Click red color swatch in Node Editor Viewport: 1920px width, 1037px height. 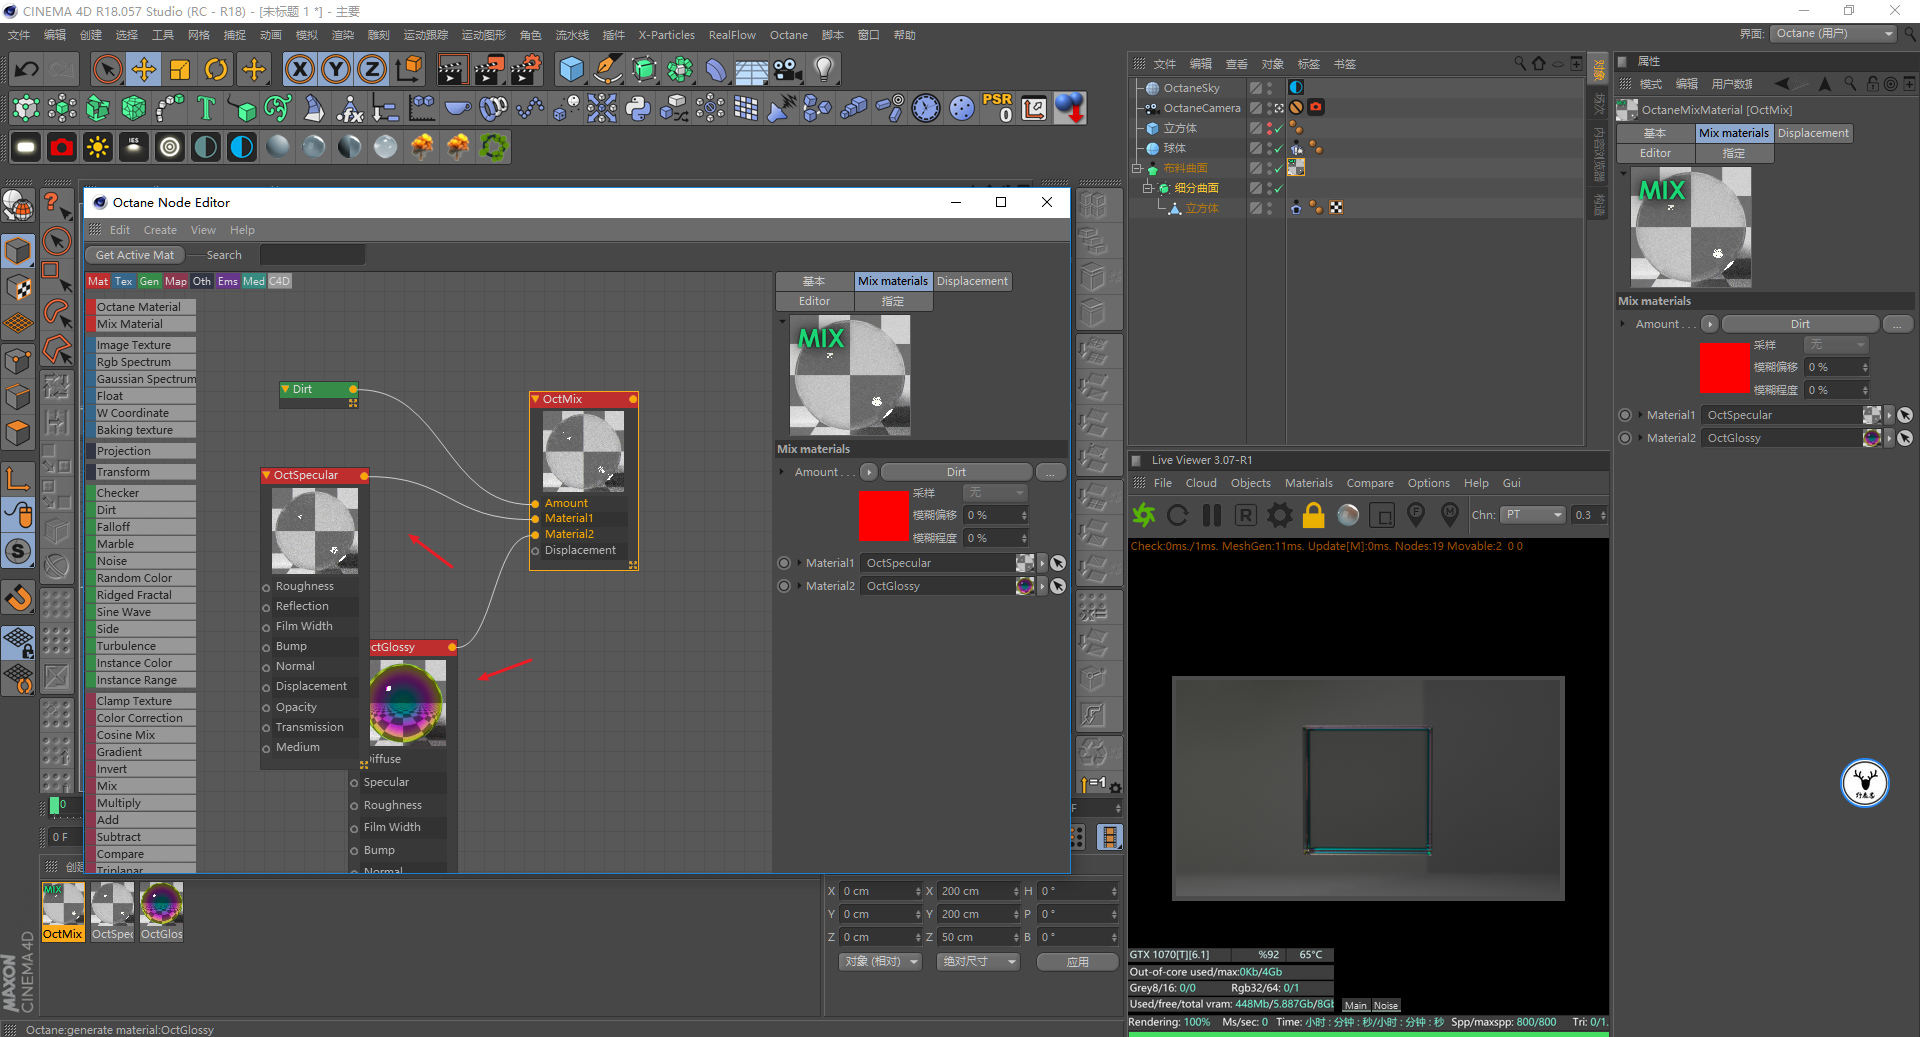pyautogui.click(x=884, y=516)
